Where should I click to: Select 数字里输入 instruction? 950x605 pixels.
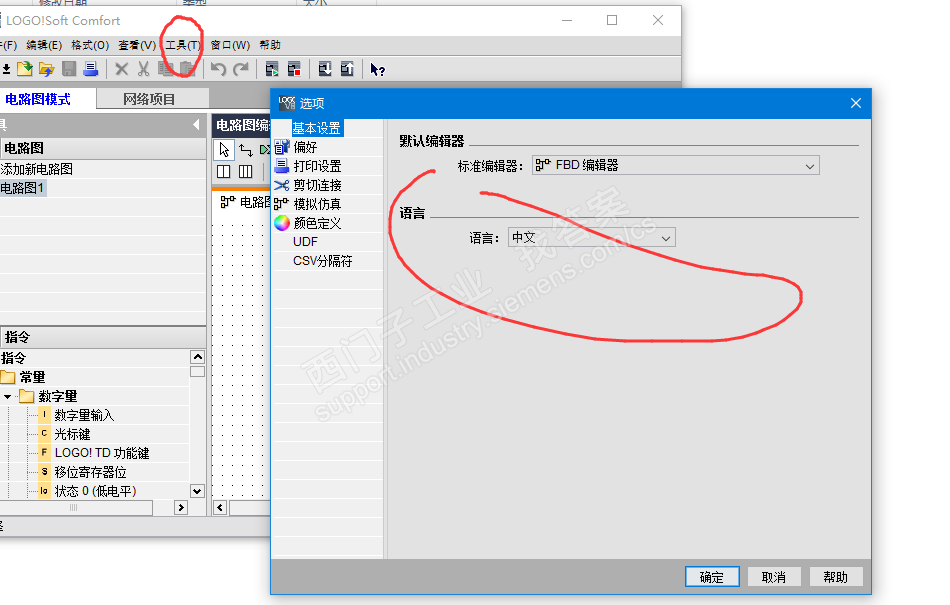coord(84,415)
